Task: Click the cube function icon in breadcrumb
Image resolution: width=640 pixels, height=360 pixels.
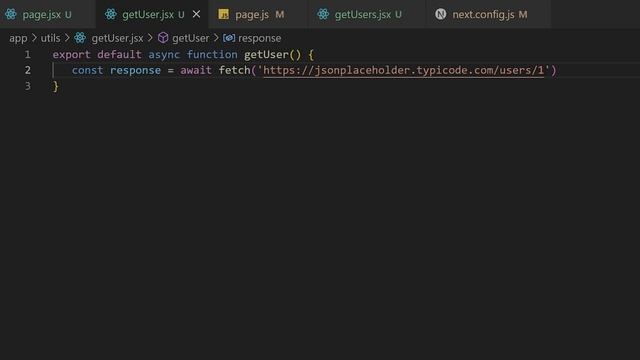Action: pyautogui.click(x=163, y=38)
